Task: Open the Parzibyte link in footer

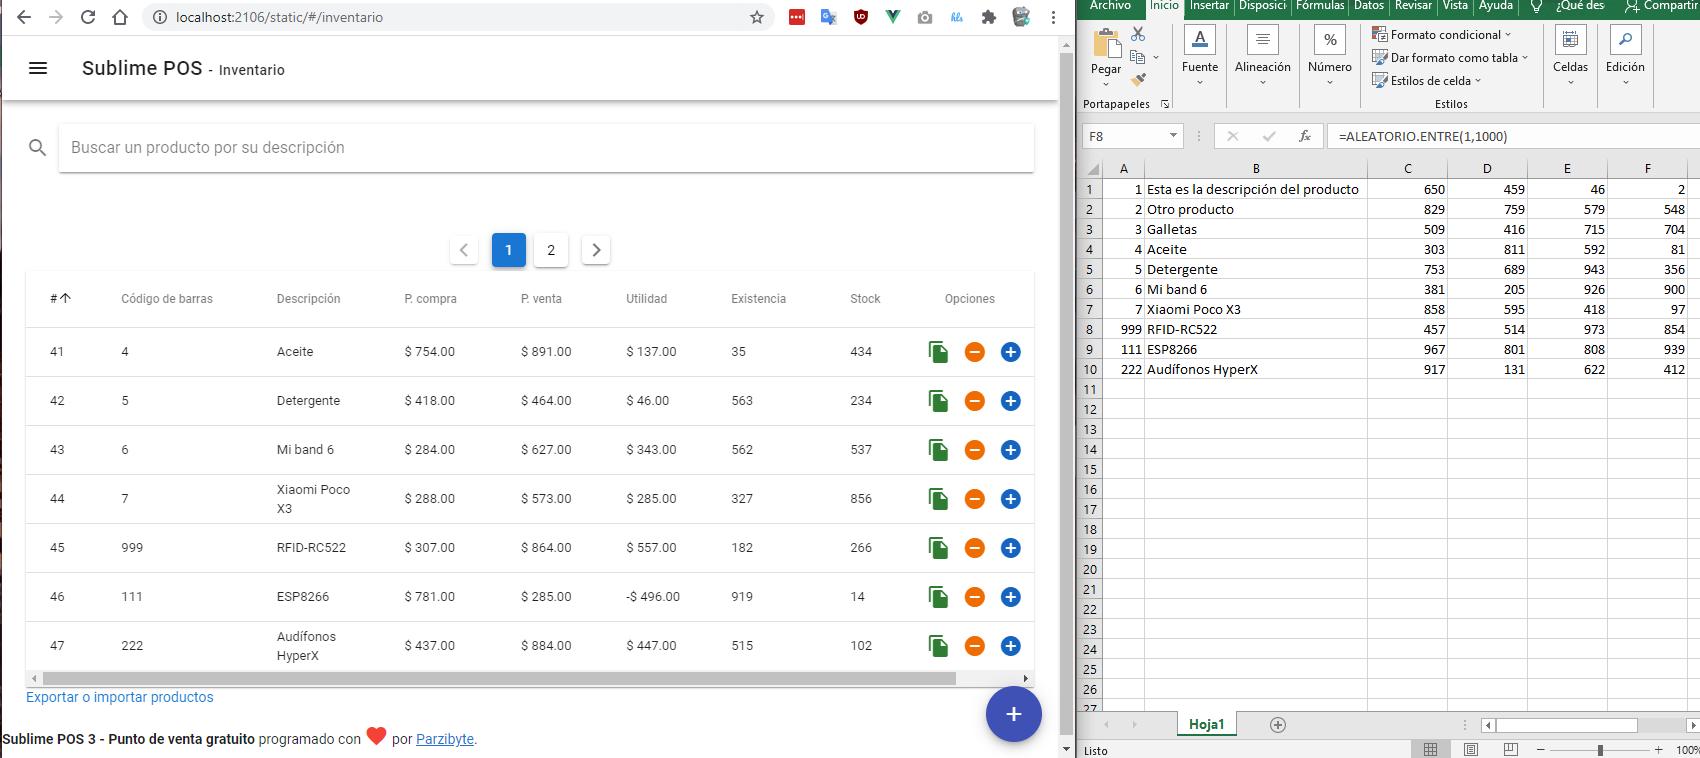Action: click(445, 739)
